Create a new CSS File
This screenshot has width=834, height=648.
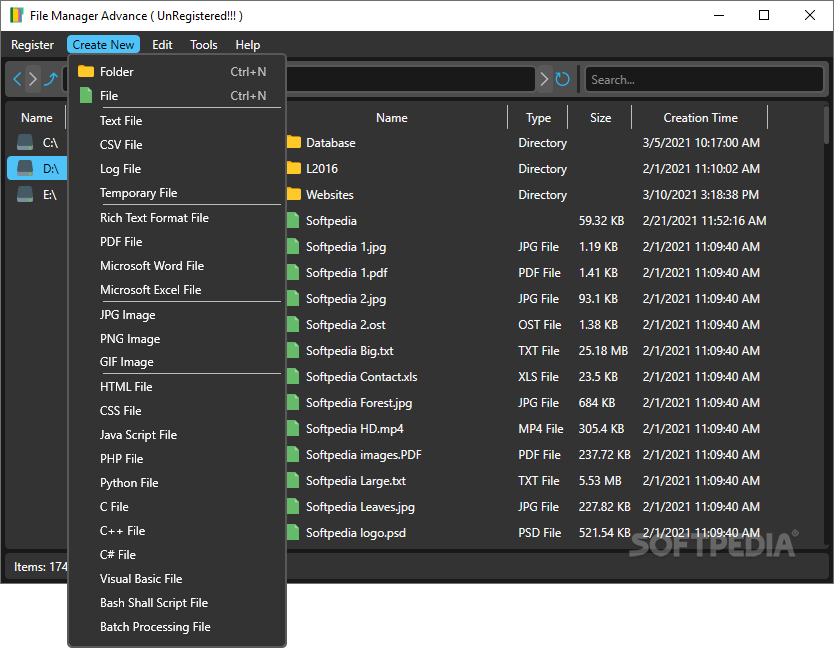pos(177,411)
